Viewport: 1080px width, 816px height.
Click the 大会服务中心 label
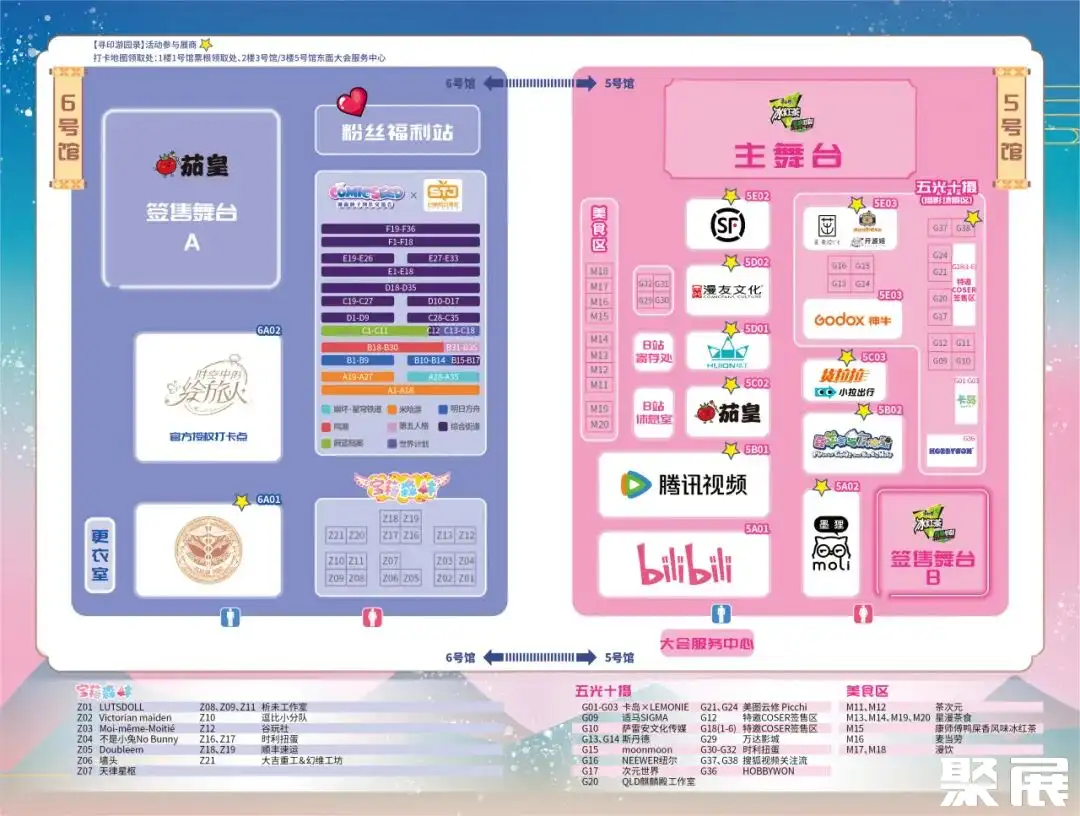[707, 643]
